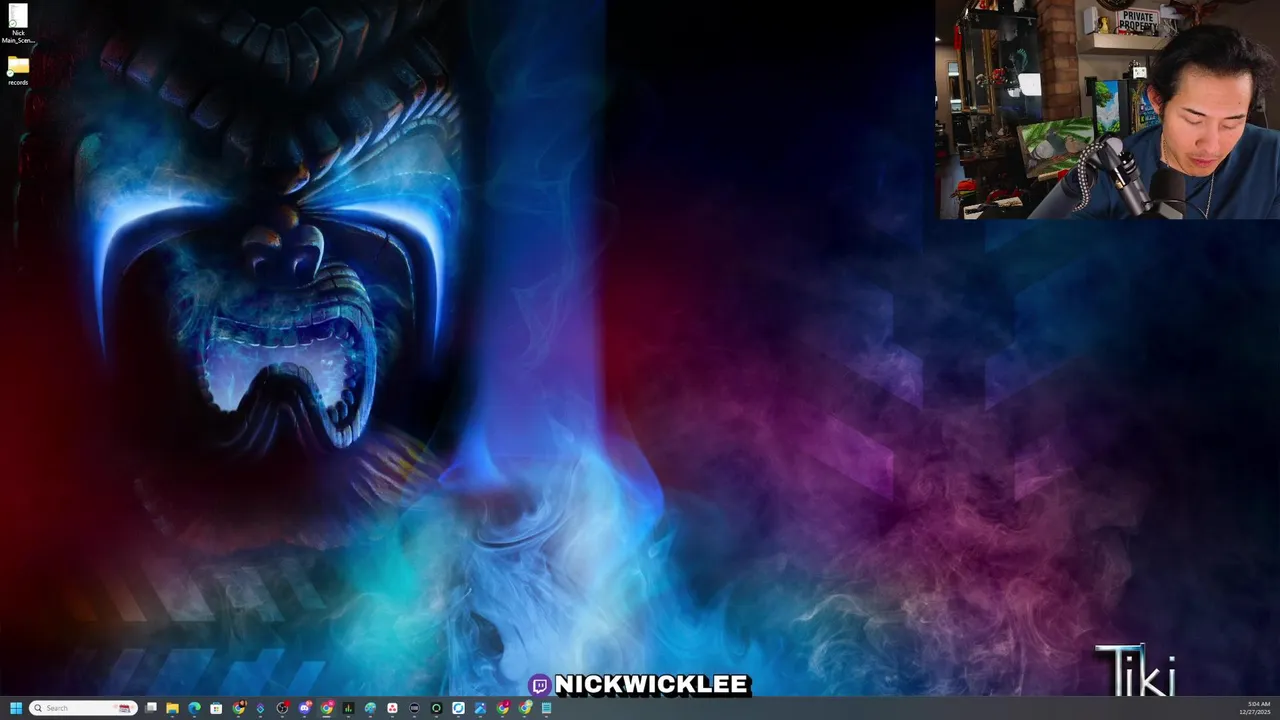Open the purple diamond app in taskbar
Image resolution: width=1280 pixels, height=720 pixels.
260,708
